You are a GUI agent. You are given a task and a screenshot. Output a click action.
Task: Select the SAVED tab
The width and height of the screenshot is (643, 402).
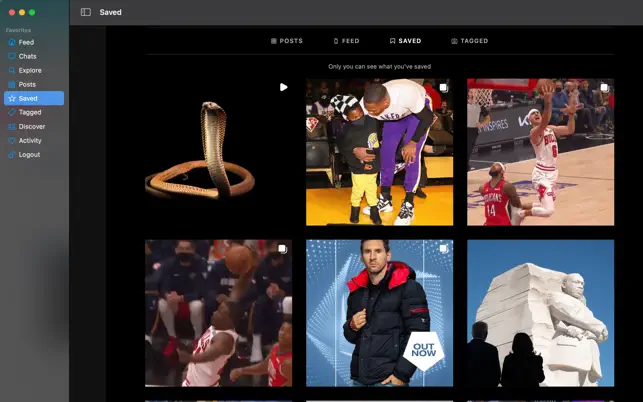(405, 41)
